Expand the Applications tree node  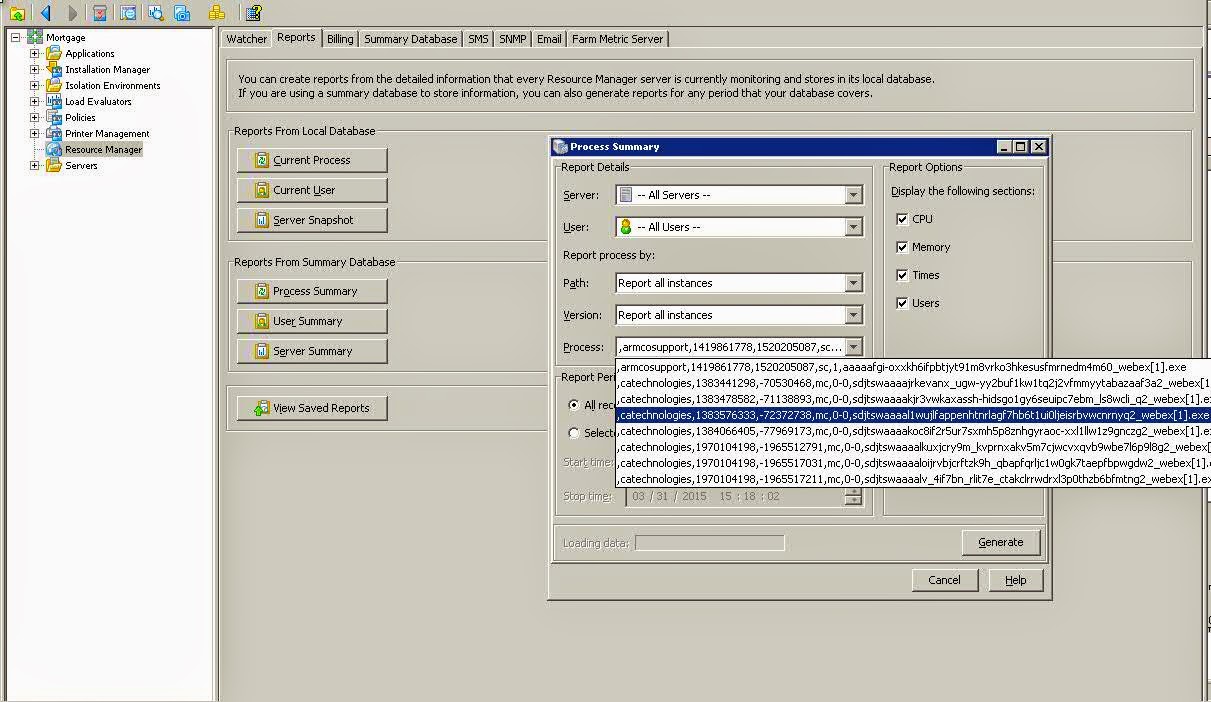coord(34,54)
